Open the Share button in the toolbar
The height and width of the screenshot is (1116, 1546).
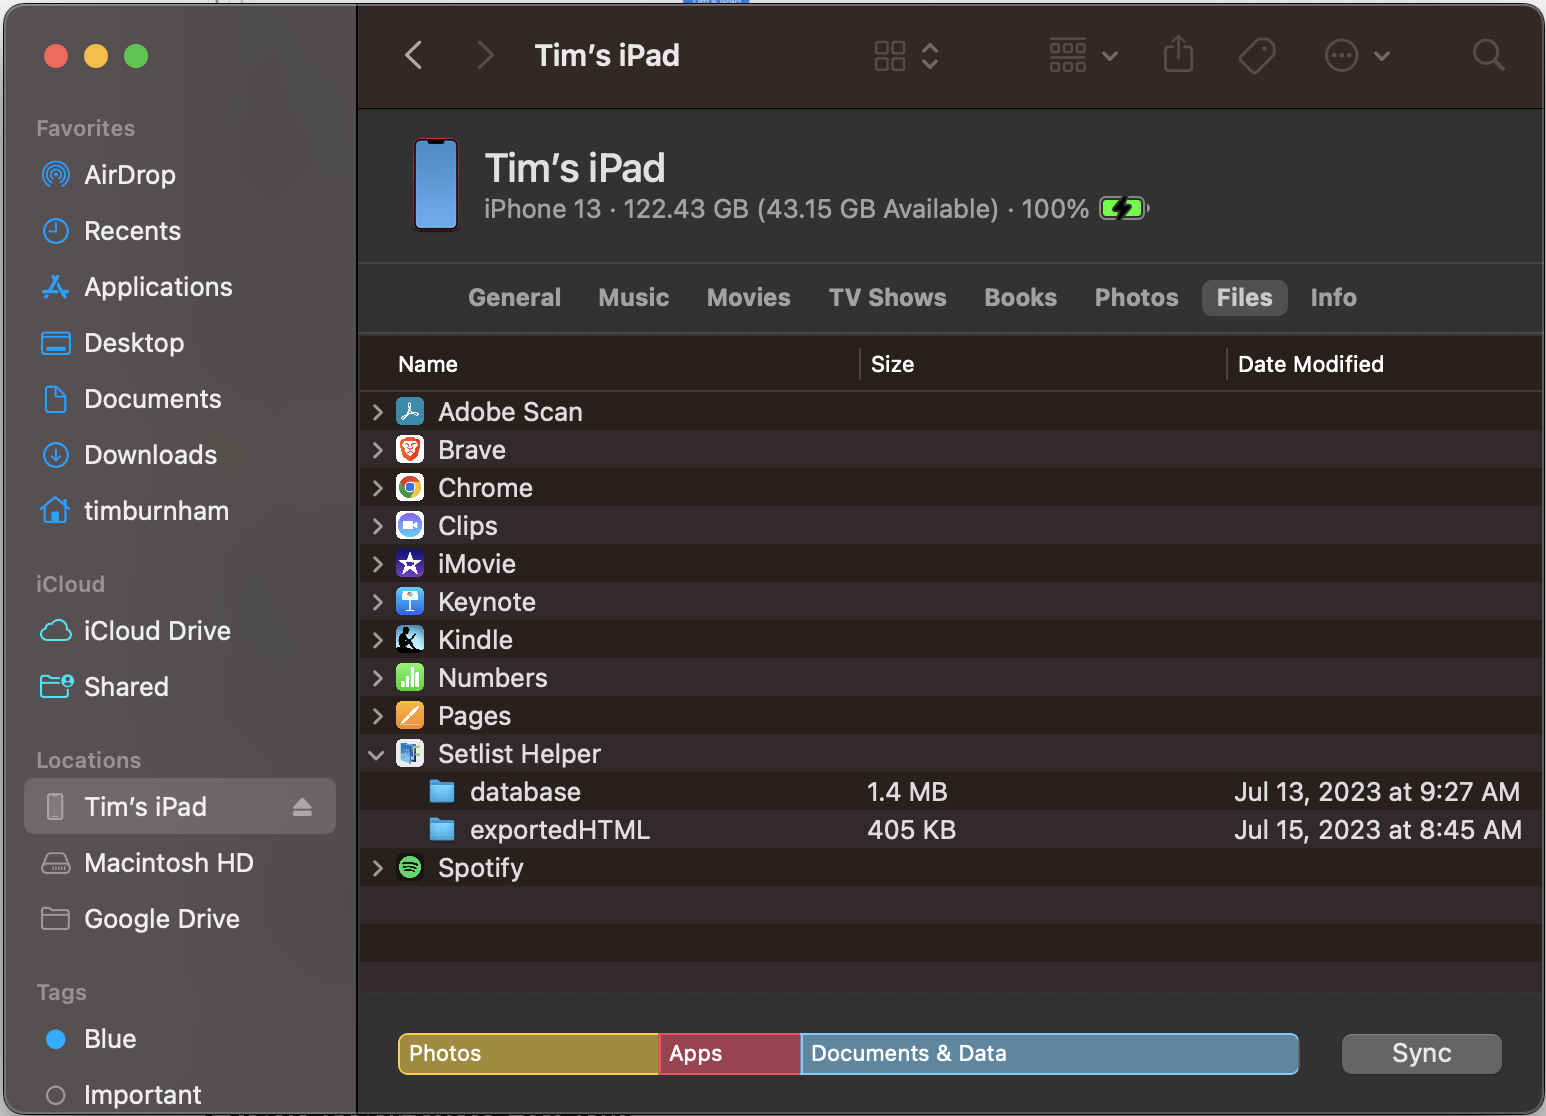(1178, 55)
